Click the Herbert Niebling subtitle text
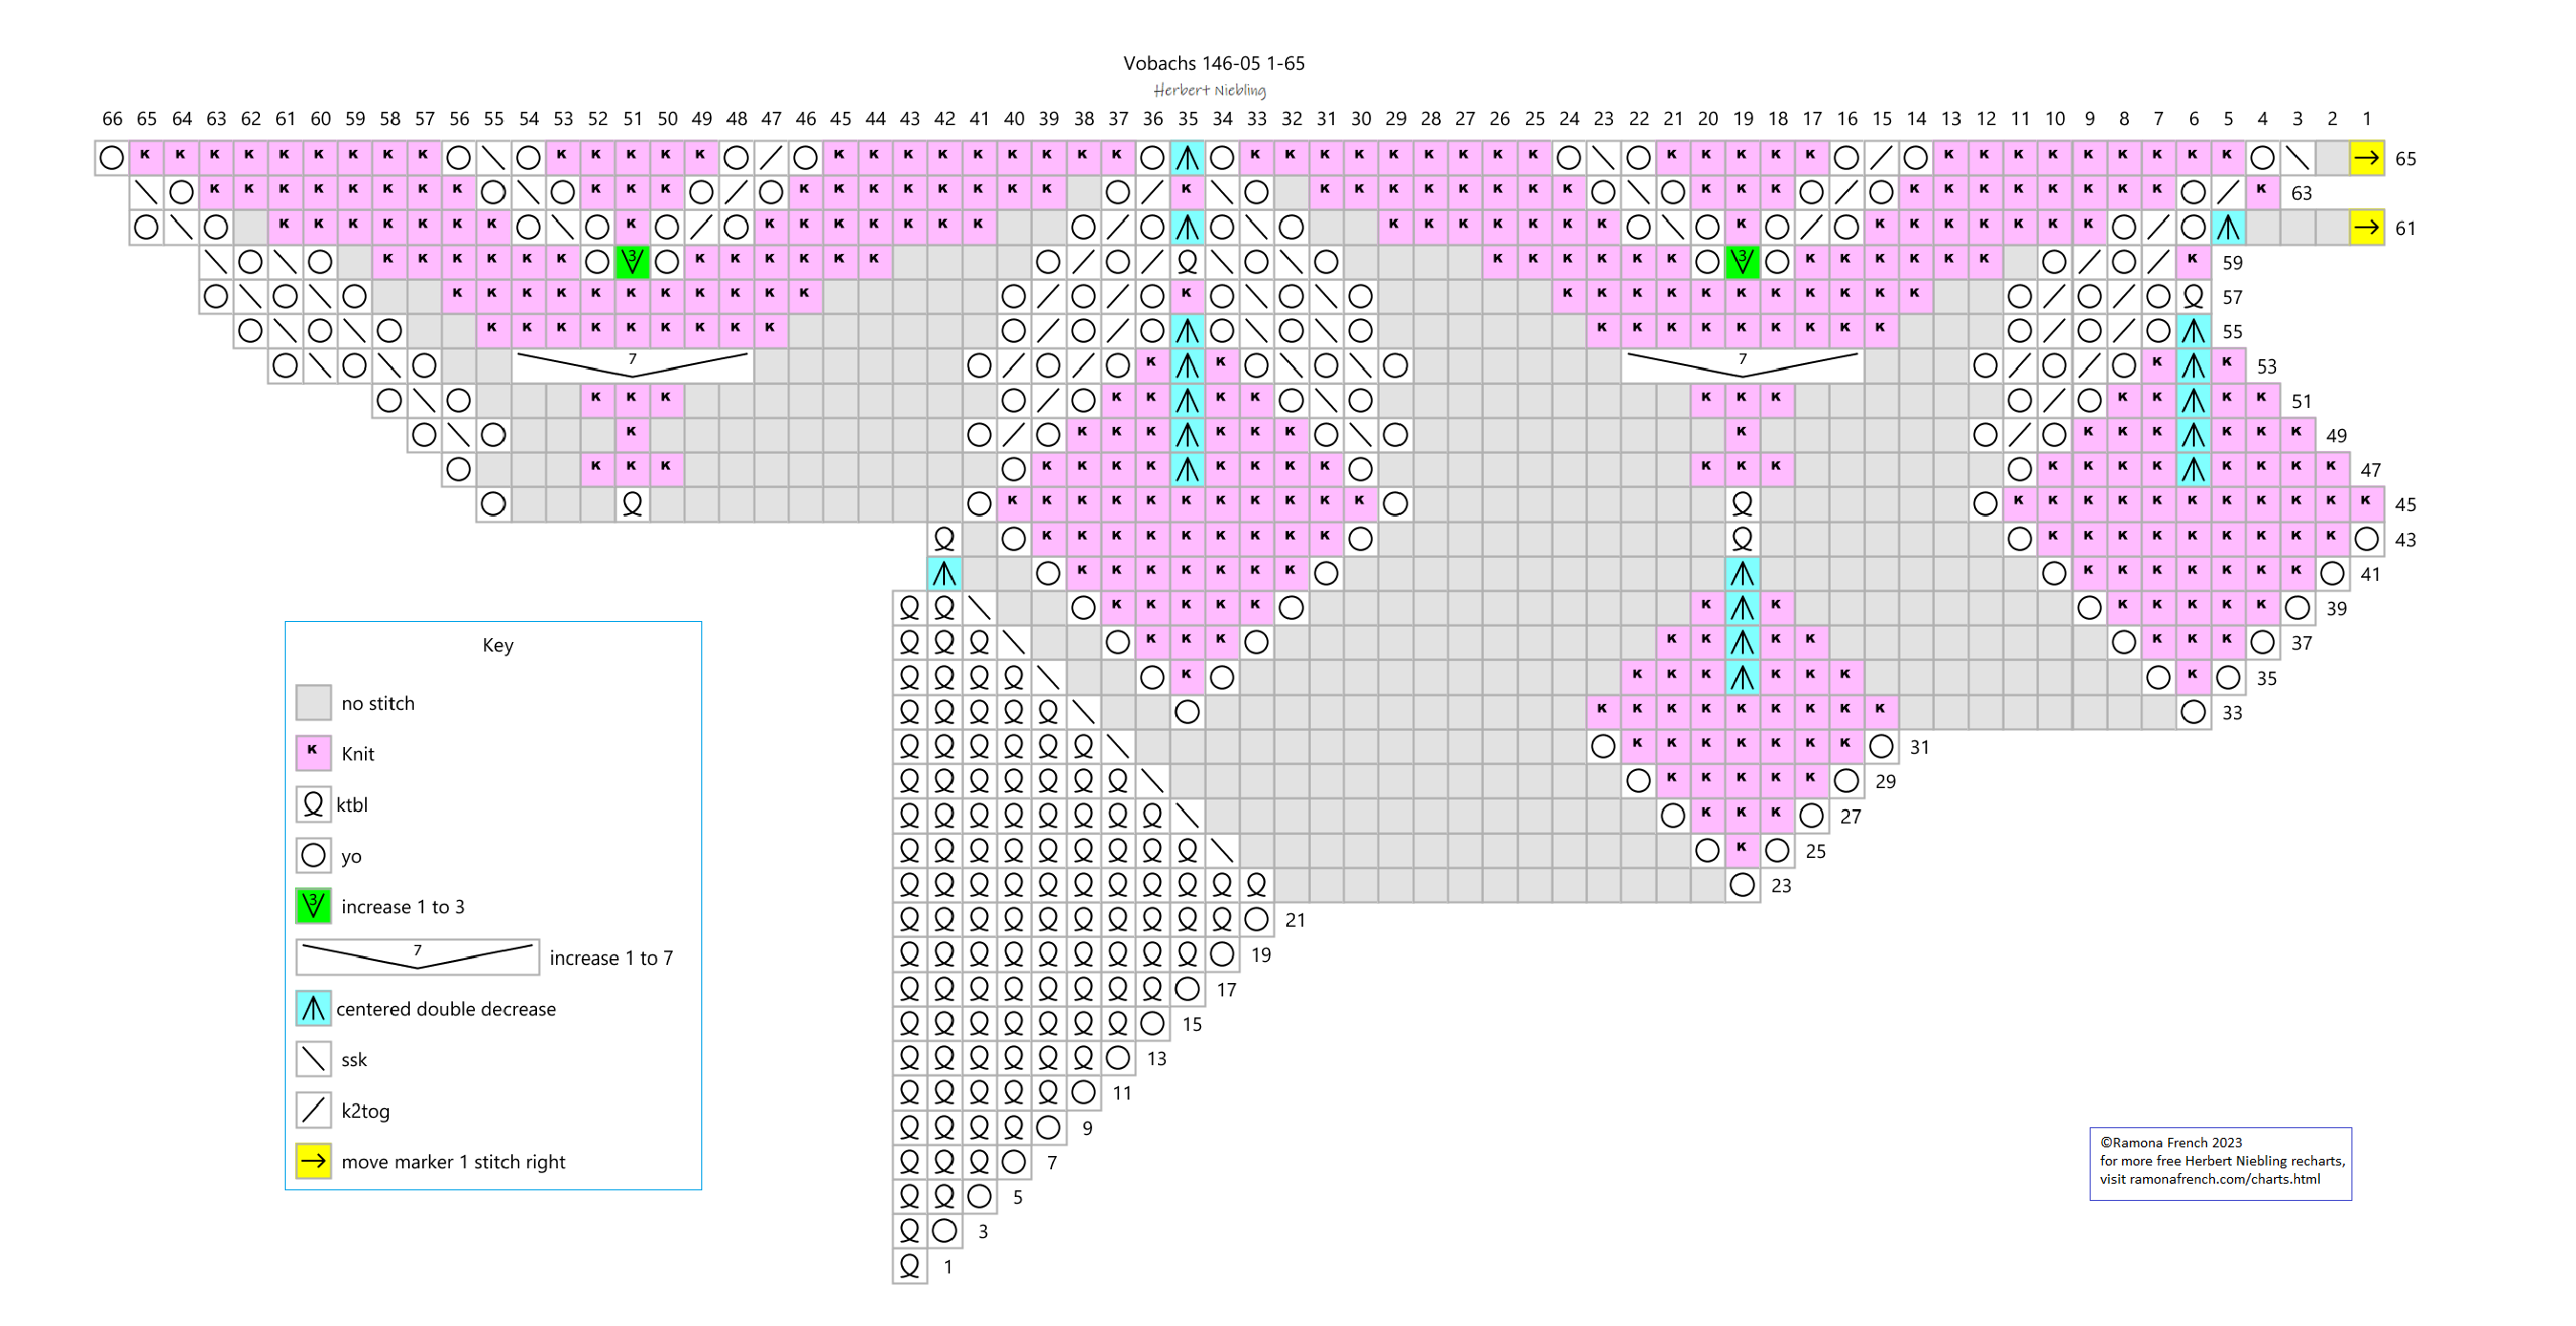The width and height of the screenshot is (2576, 1326). pyautogui.click(x=1209, y=90)
